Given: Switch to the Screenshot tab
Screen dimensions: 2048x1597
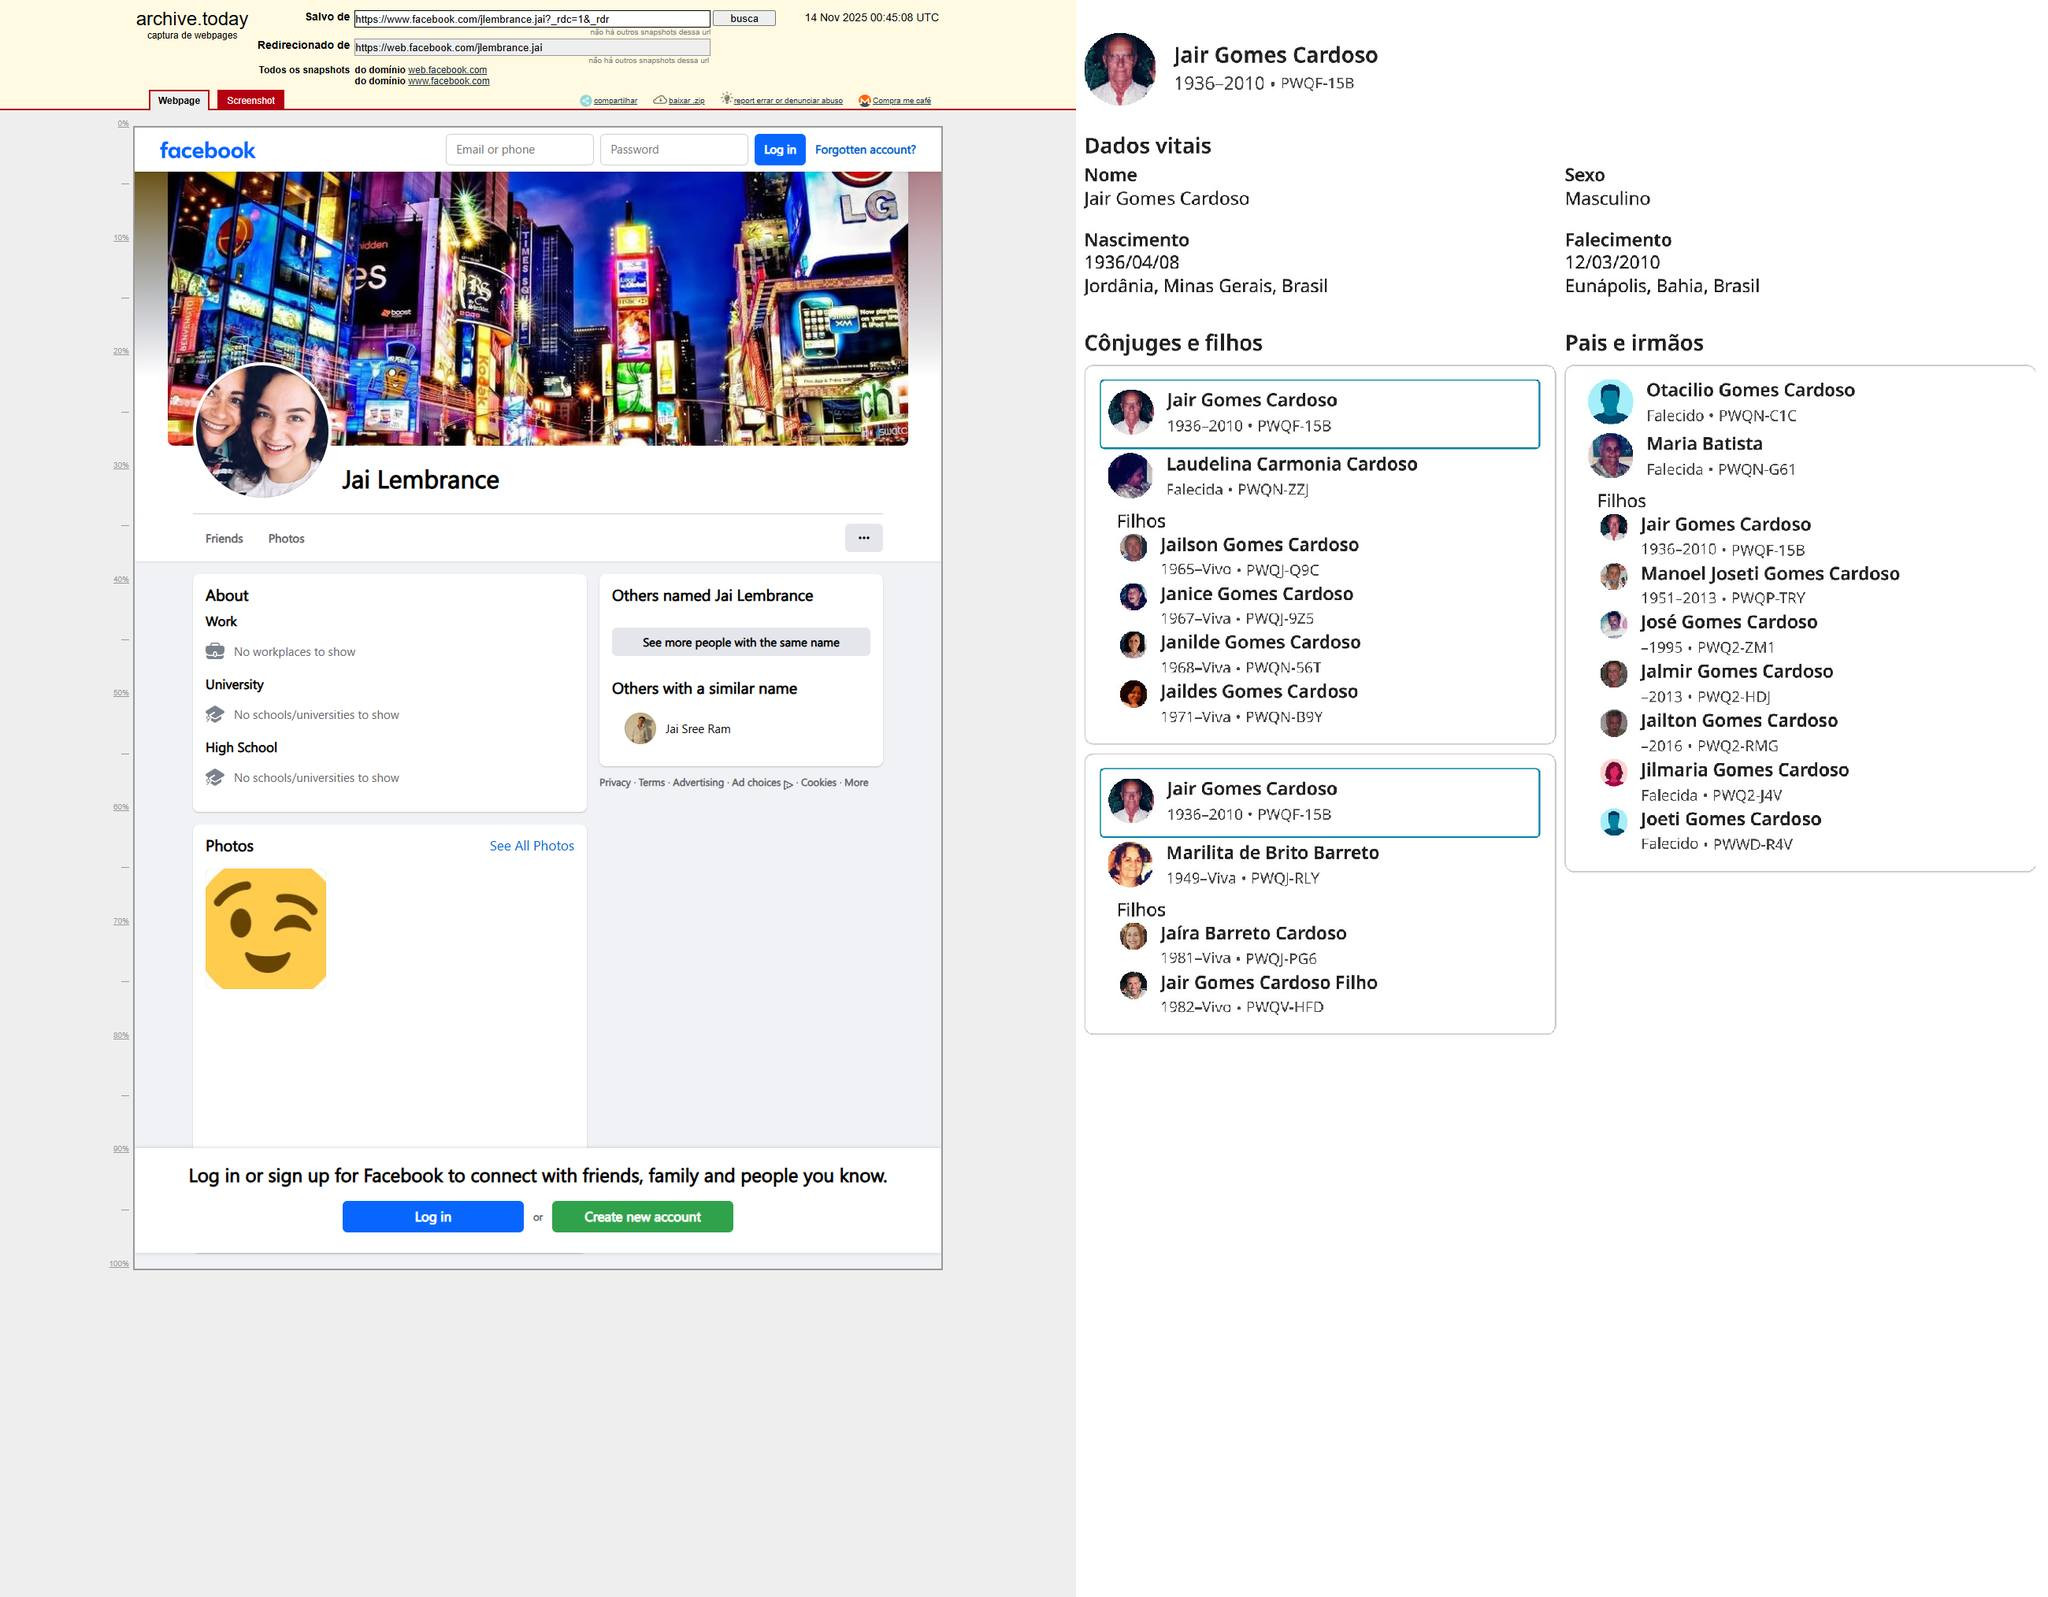Looking at the screenshot, I should [250, 100].
